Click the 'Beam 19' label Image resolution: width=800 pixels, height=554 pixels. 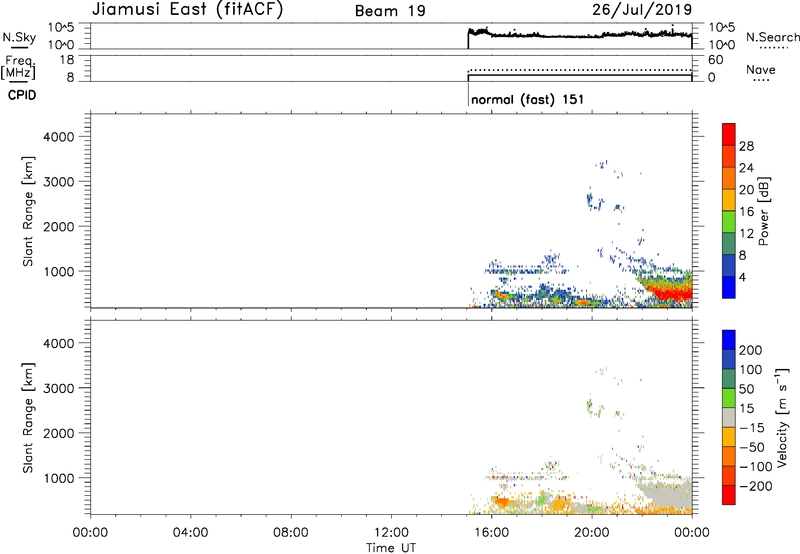coord(390,11)
